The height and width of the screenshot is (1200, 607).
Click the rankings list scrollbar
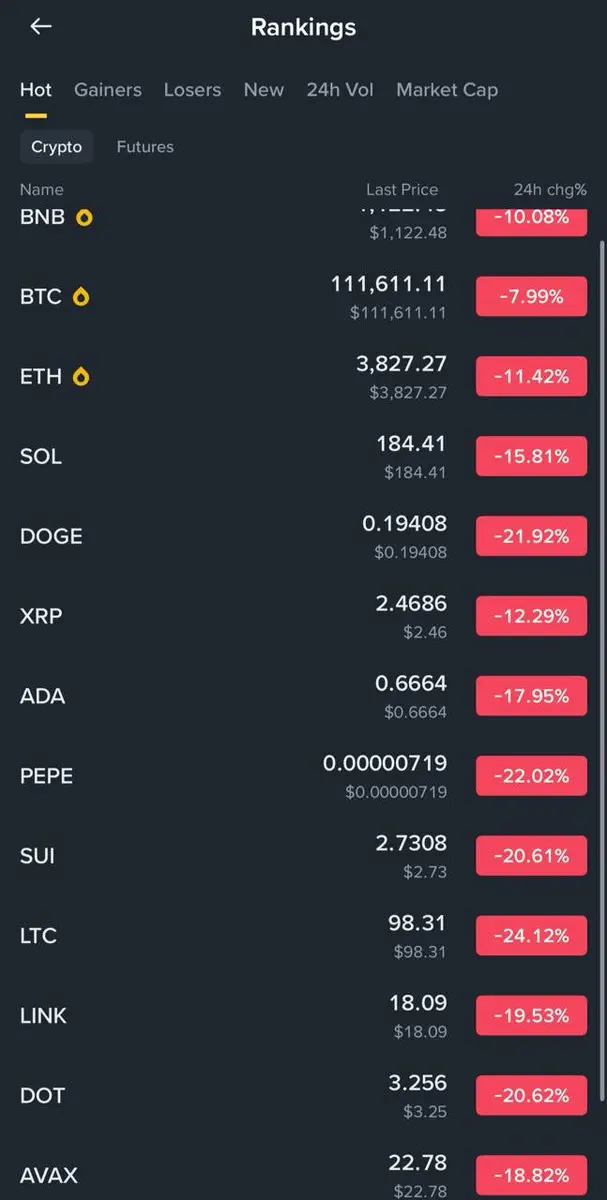(x=601, y=500)
